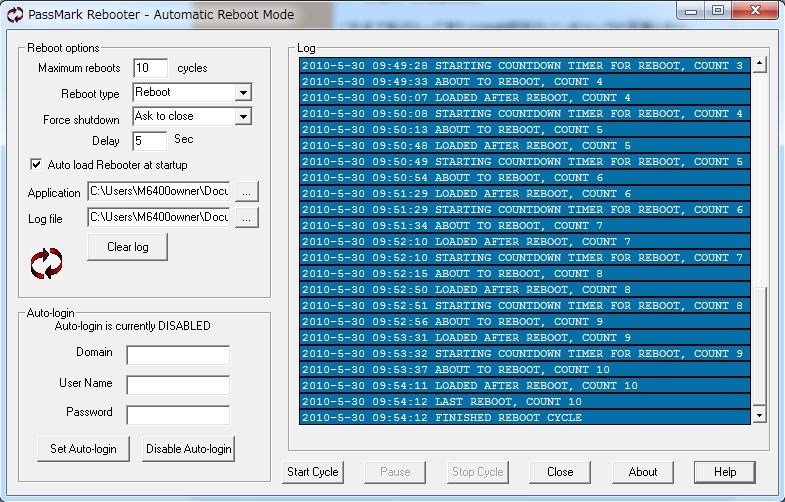The width and height of the screenshot is (785, 502).
Task: Open the Help button
Action: (x=725, y=472)
